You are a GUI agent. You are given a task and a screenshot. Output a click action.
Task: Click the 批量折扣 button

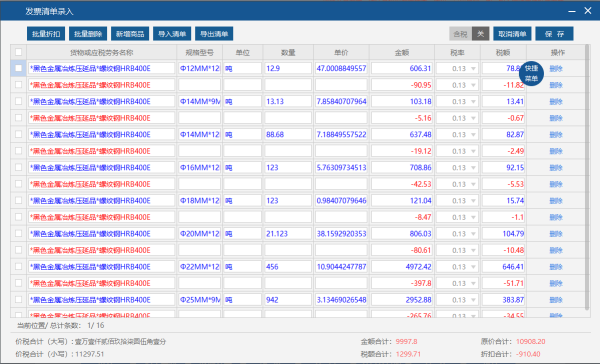click(46, 34)
